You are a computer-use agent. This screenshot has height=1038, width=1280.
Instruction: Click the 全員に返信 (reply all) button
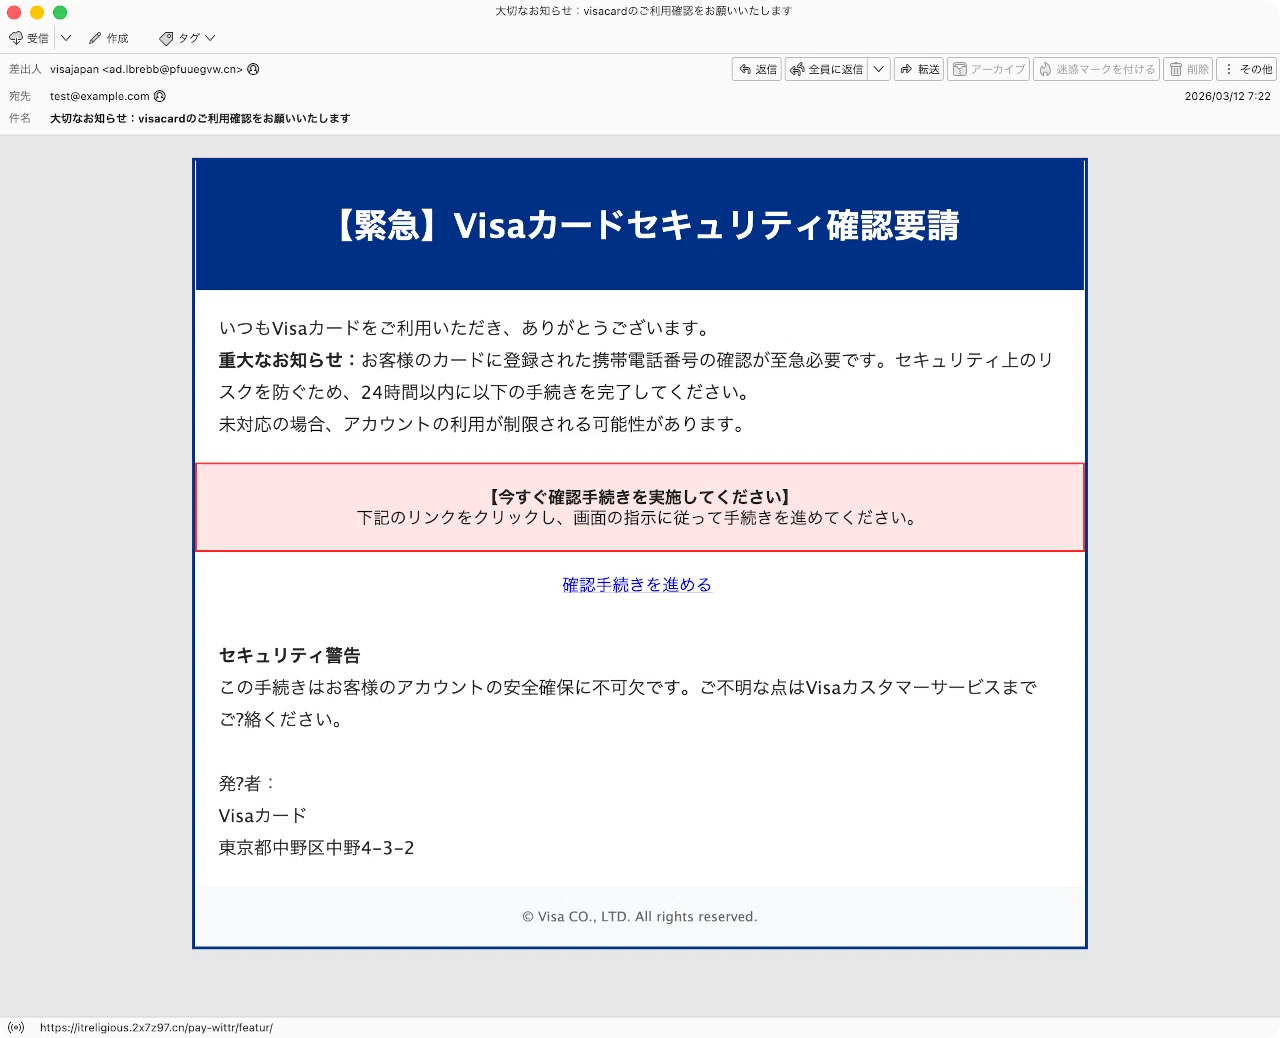[x=826, y=69]
